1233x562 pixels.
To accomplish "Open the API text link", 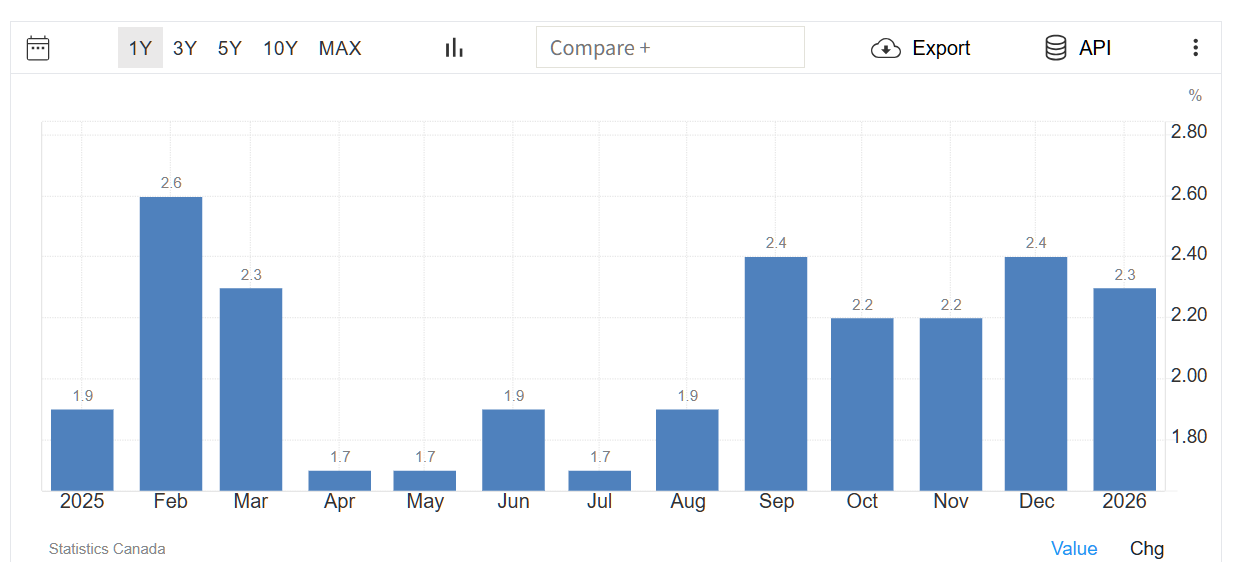I will (x=1095, y=48).
